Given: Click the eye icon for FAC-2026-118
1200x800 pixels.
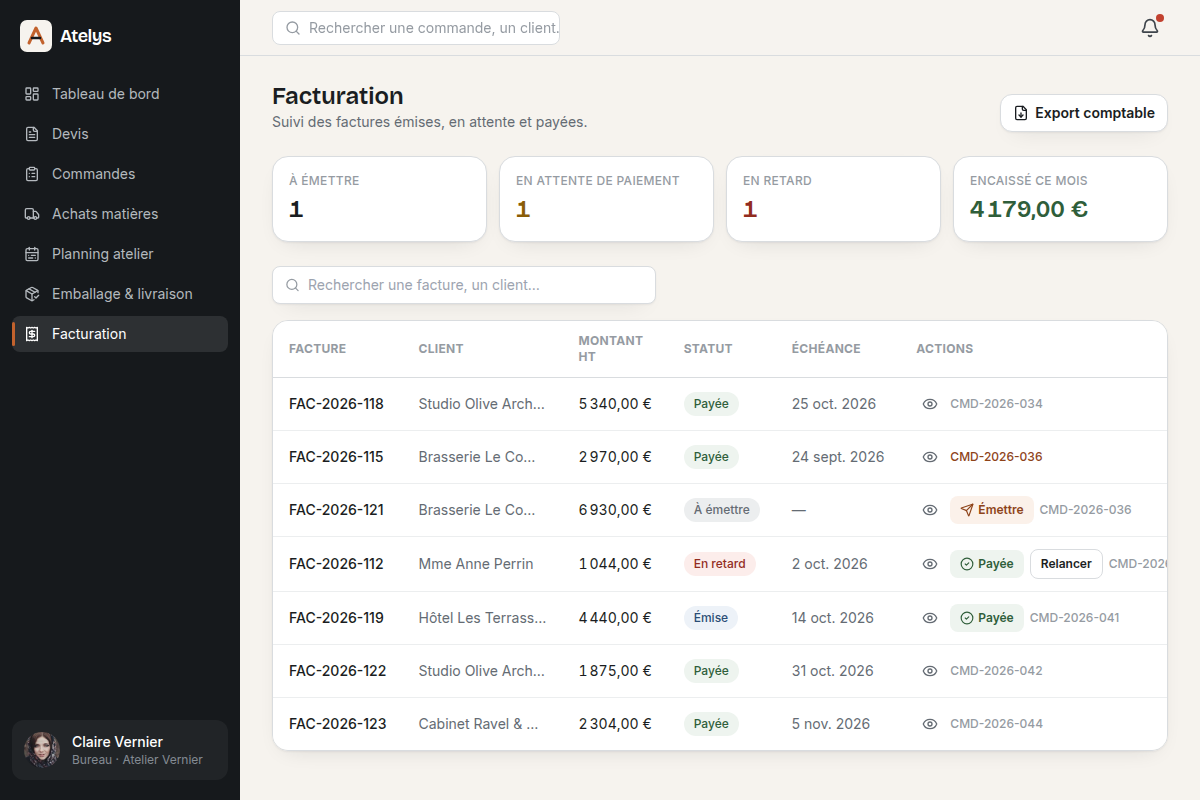Looking at the screenshot, I should pos(930,404).
